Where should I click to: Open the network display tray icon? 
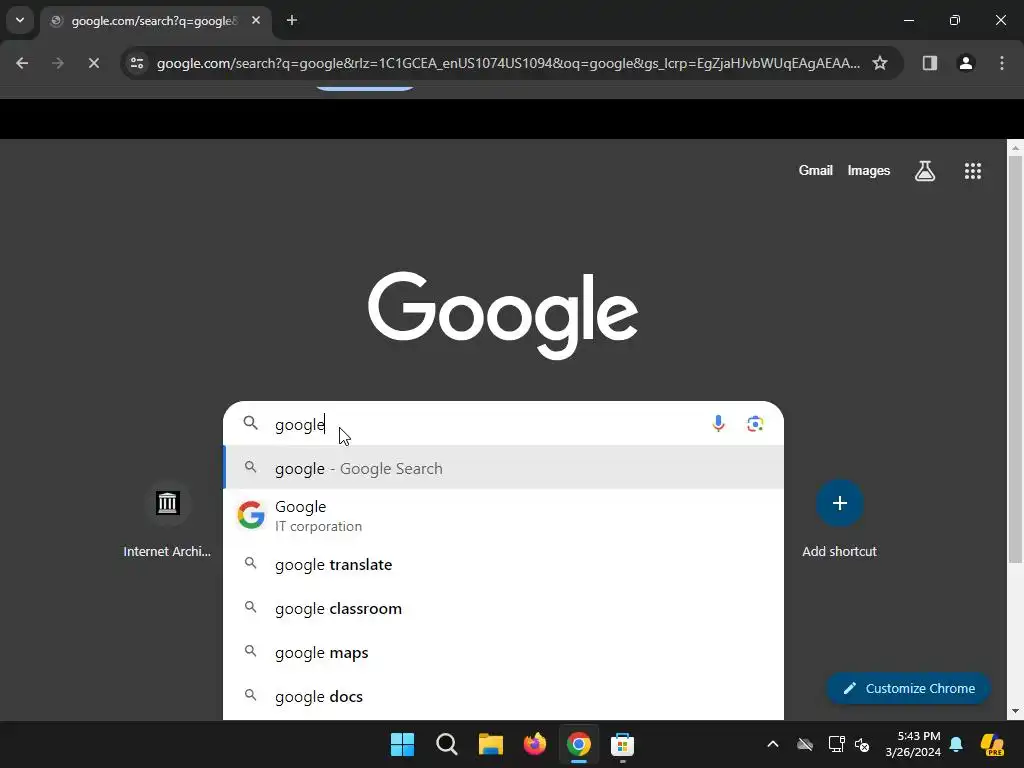click(836, 744)
